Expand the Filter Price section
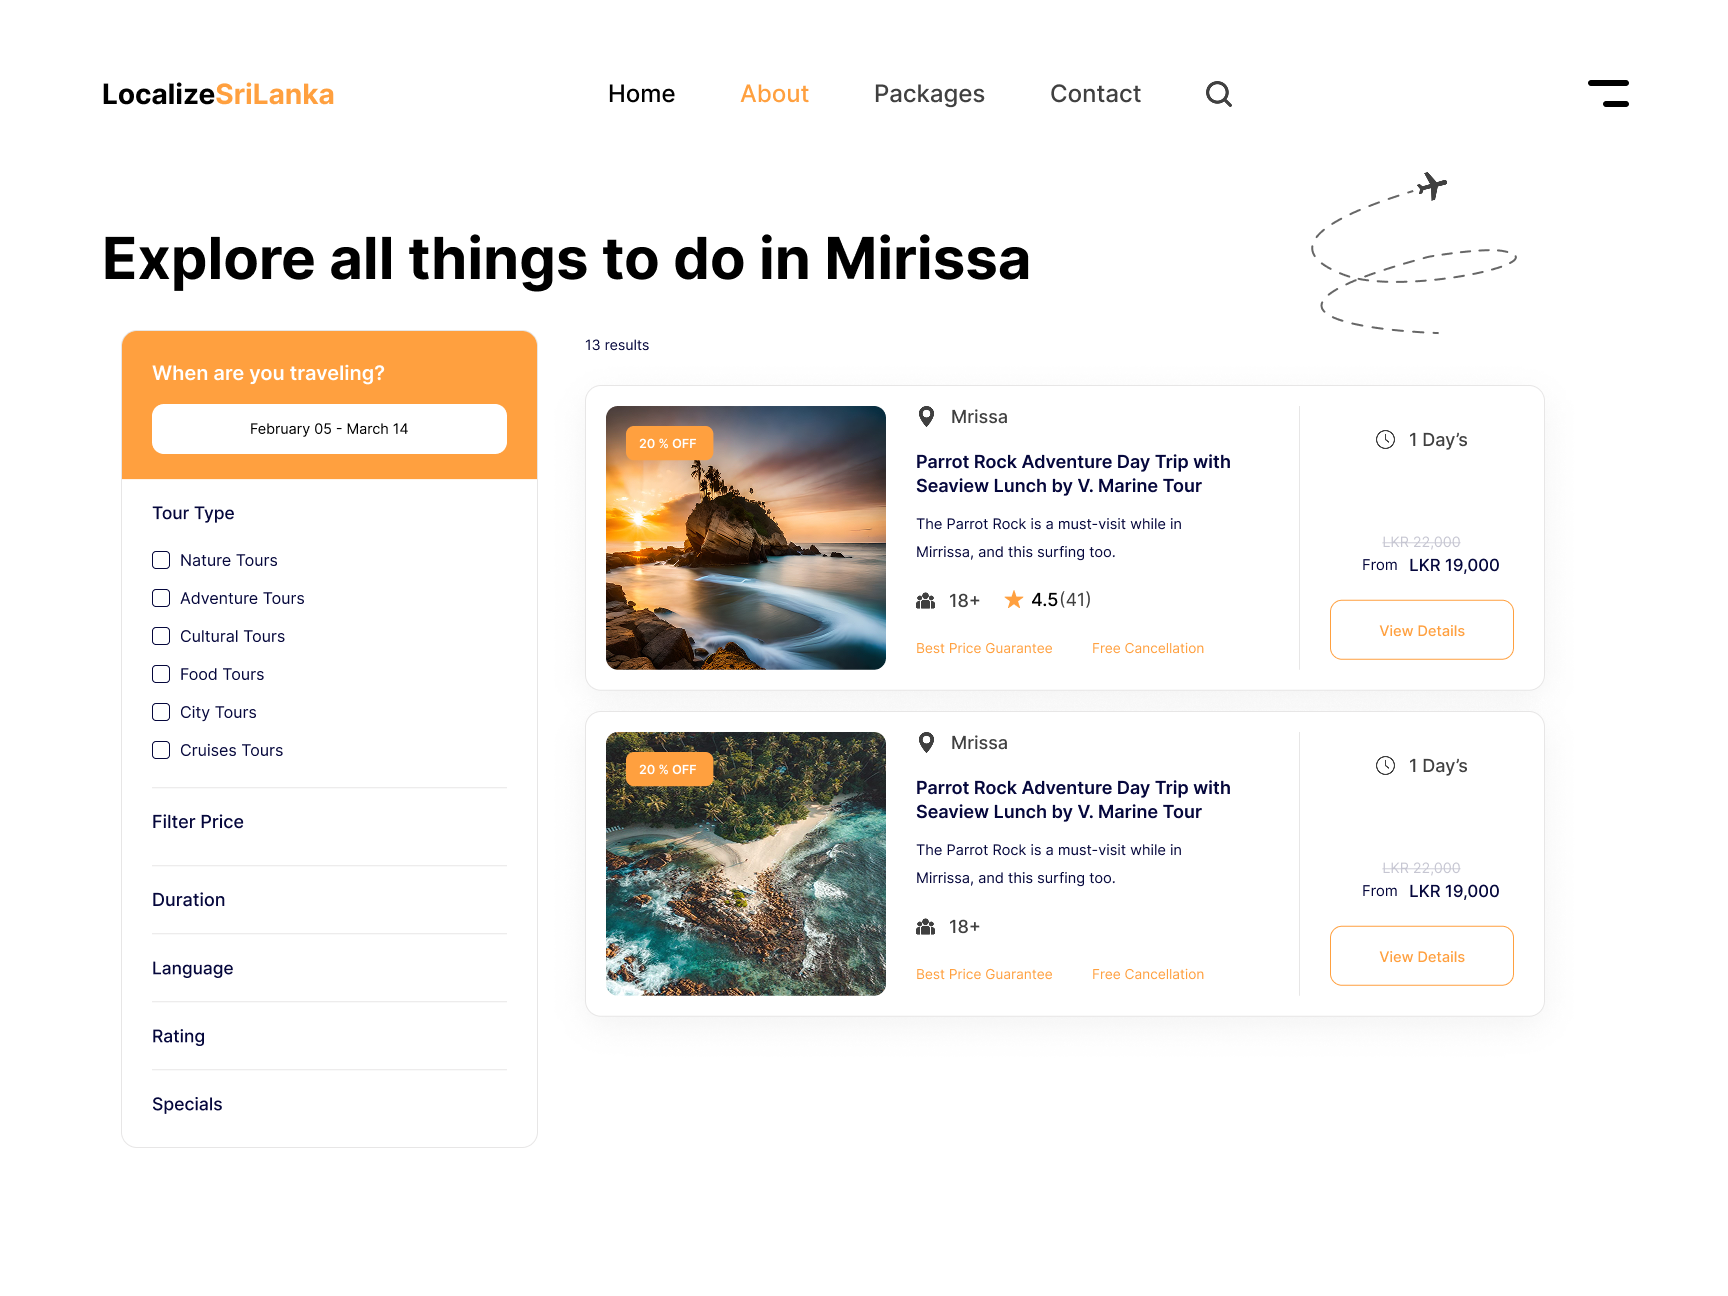The height and width of the screenshot is (1296, 1728). click(x=197, y=821)
